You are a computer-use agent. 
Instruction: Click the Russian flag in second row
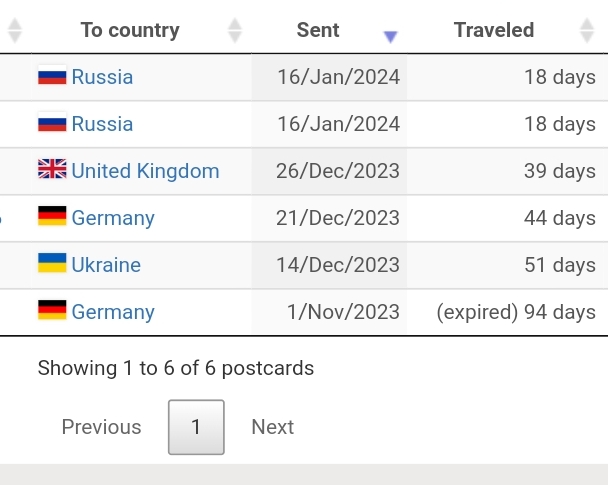[x=52, y=123]
